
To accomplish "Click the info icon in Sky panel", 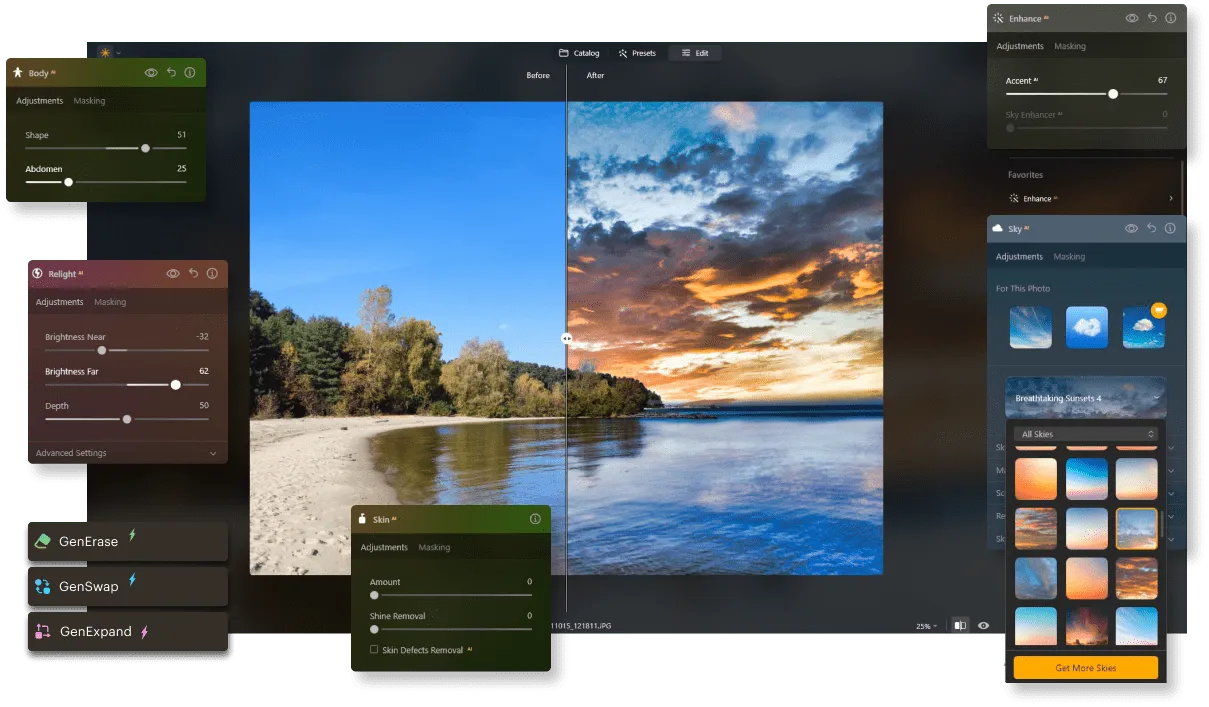I will [x=1170, y=229].
